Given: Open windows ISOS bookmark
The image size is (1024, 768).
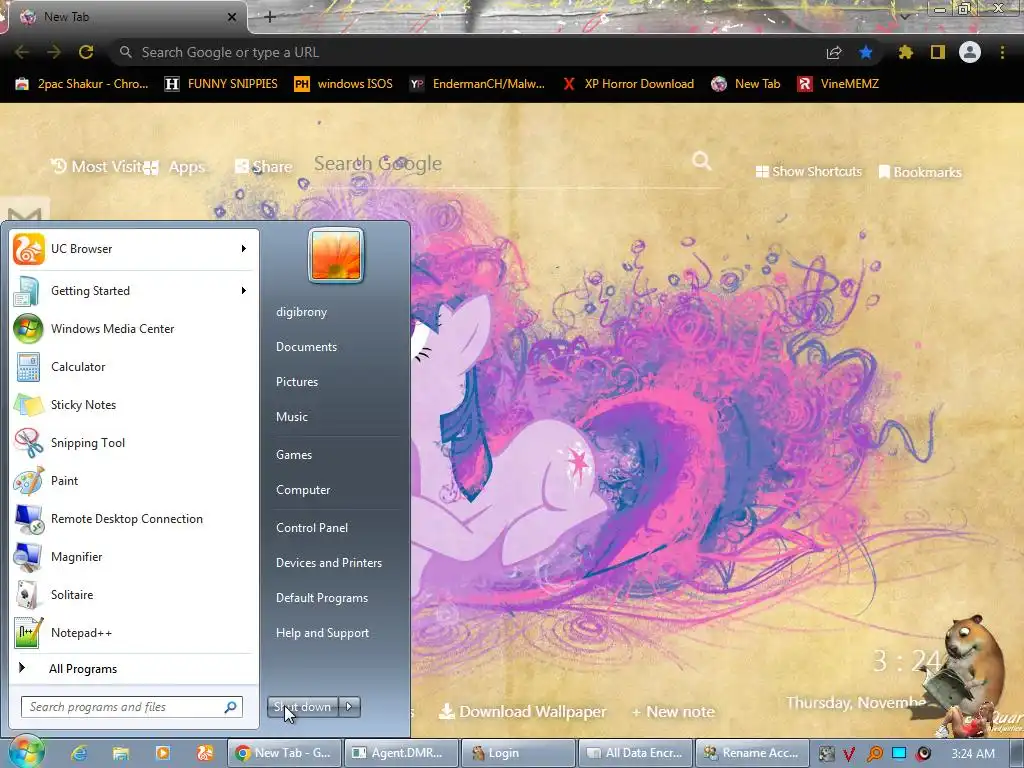Looking at the screenshot, I should click(344, 84).
